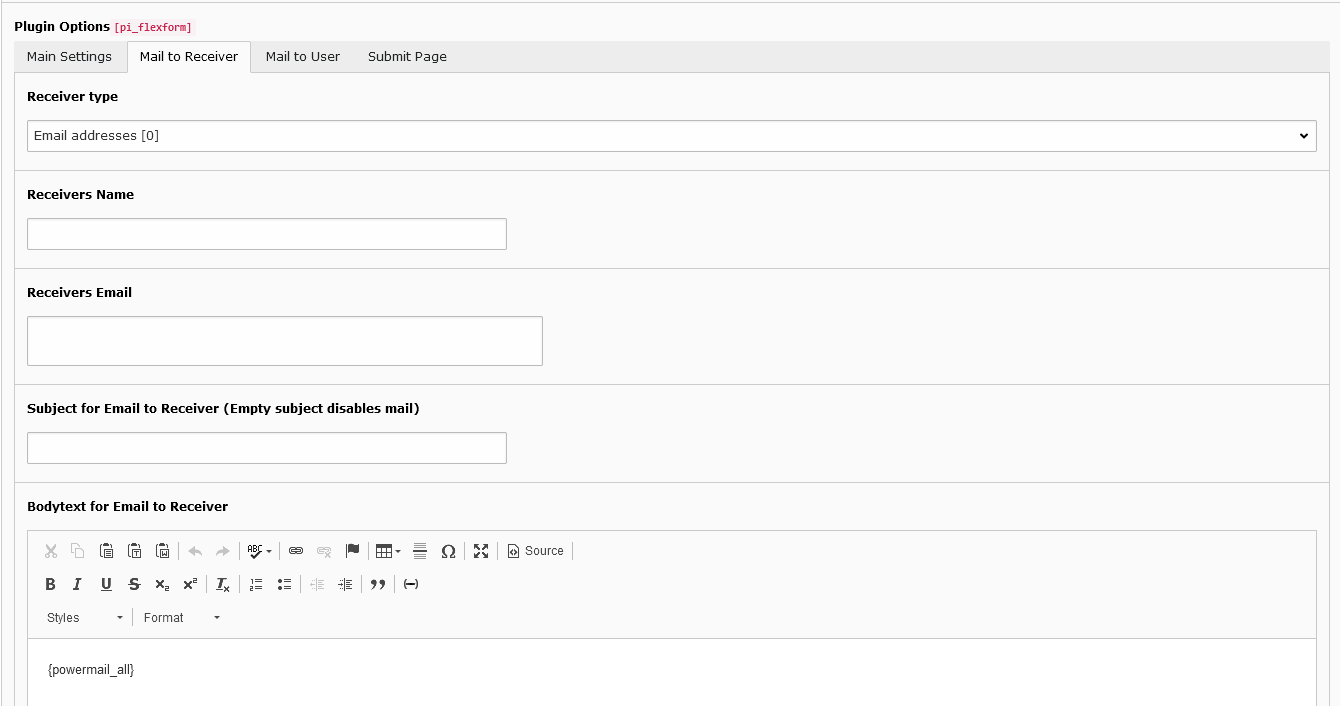The image size is (1340, 706).
Task: Apply strikethrough formatting in the editor
Action: coord(134,584)
